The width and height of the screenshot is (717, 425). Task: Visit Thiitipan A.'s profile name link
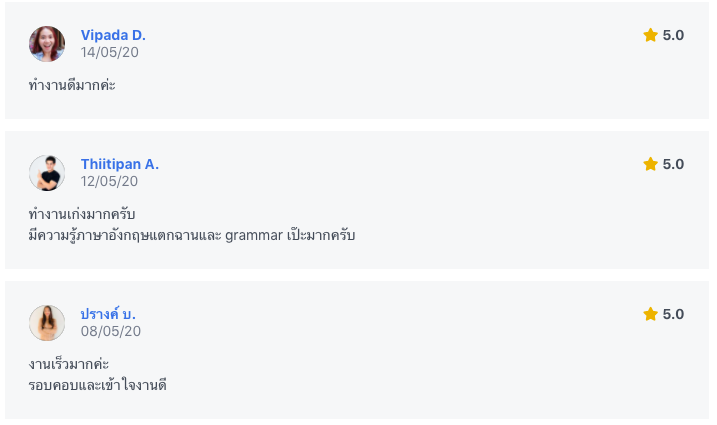click(120, 164)
